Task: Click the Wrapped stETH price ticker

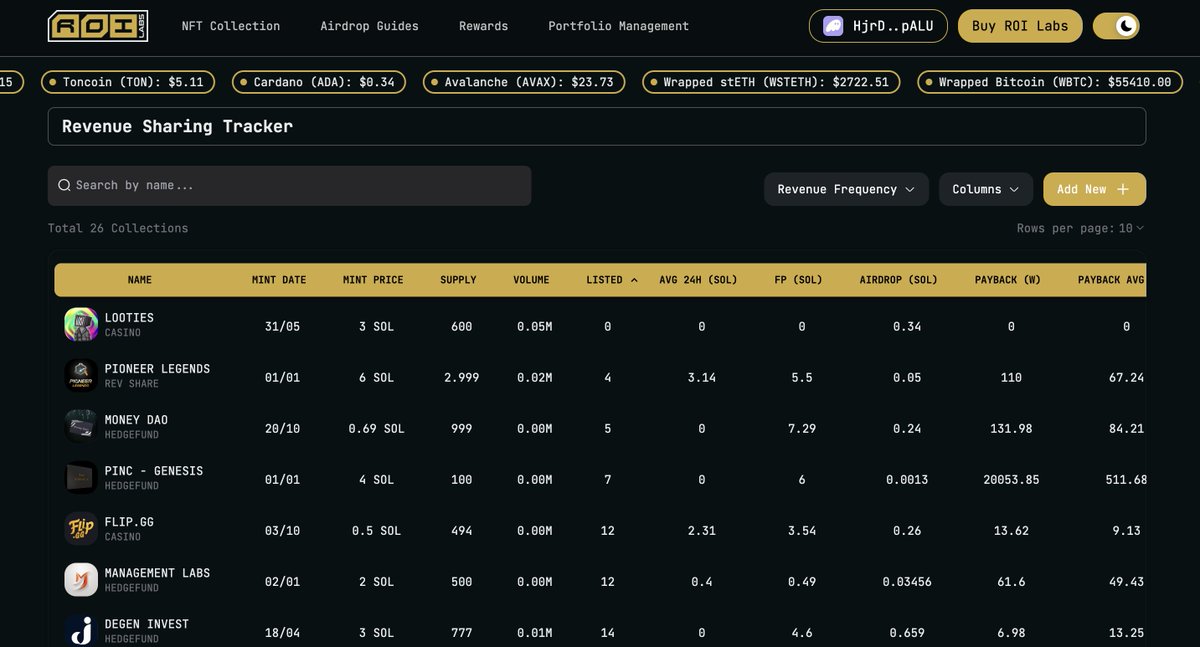Action: pos(770,82)
